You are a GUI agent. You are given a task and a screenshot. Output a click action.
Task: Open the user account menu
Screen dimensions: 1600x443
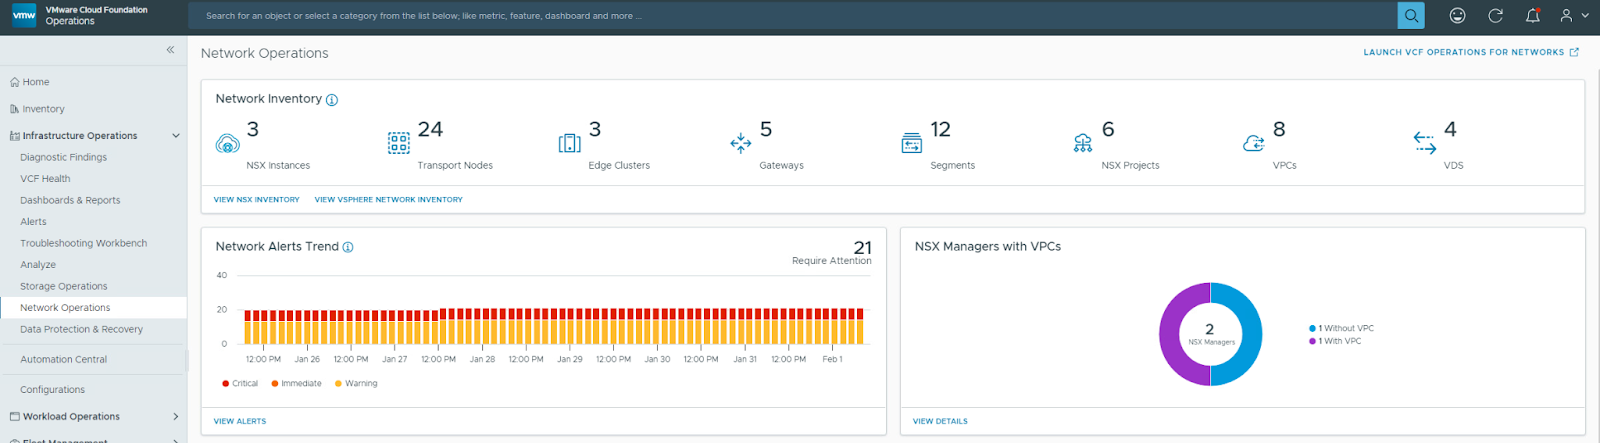(x=1574, y=15)
